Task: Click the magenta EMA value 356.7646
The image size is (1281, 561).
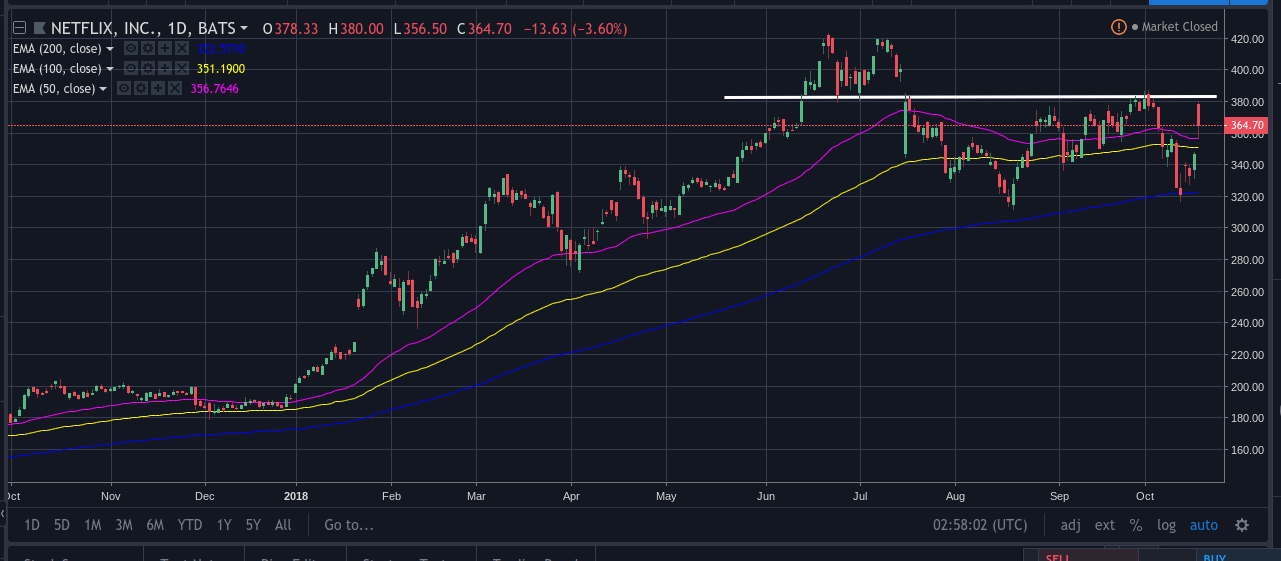Action: click(x=215, y=88)
